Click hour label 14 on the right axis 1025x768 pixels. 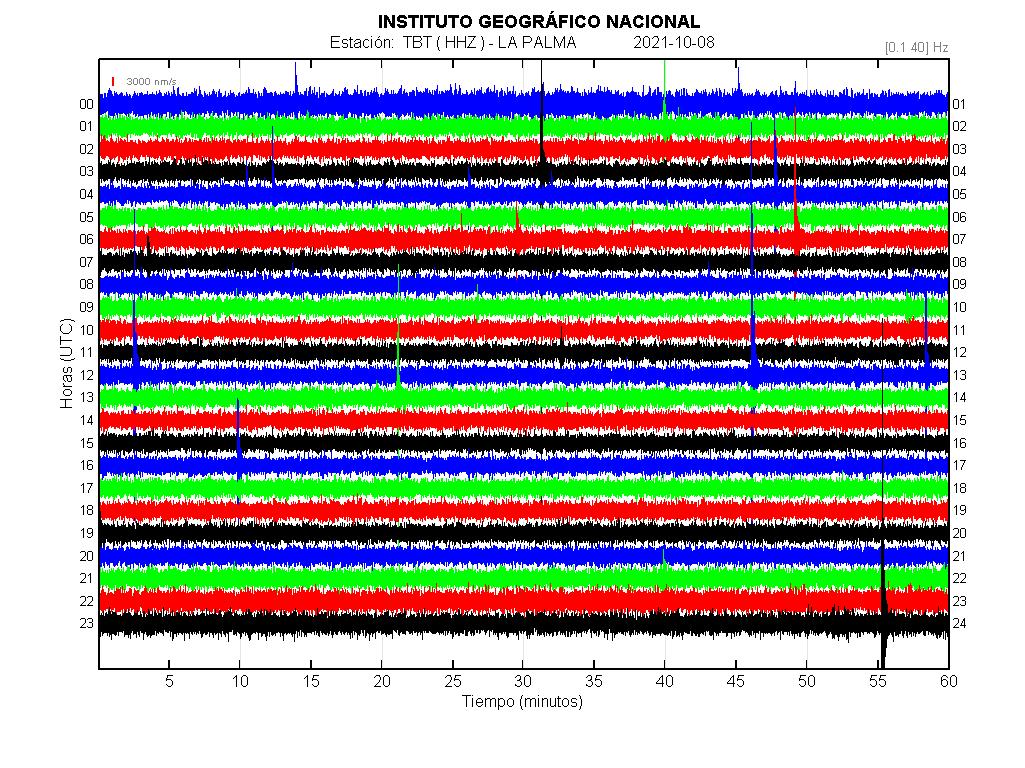pos(959,397)
